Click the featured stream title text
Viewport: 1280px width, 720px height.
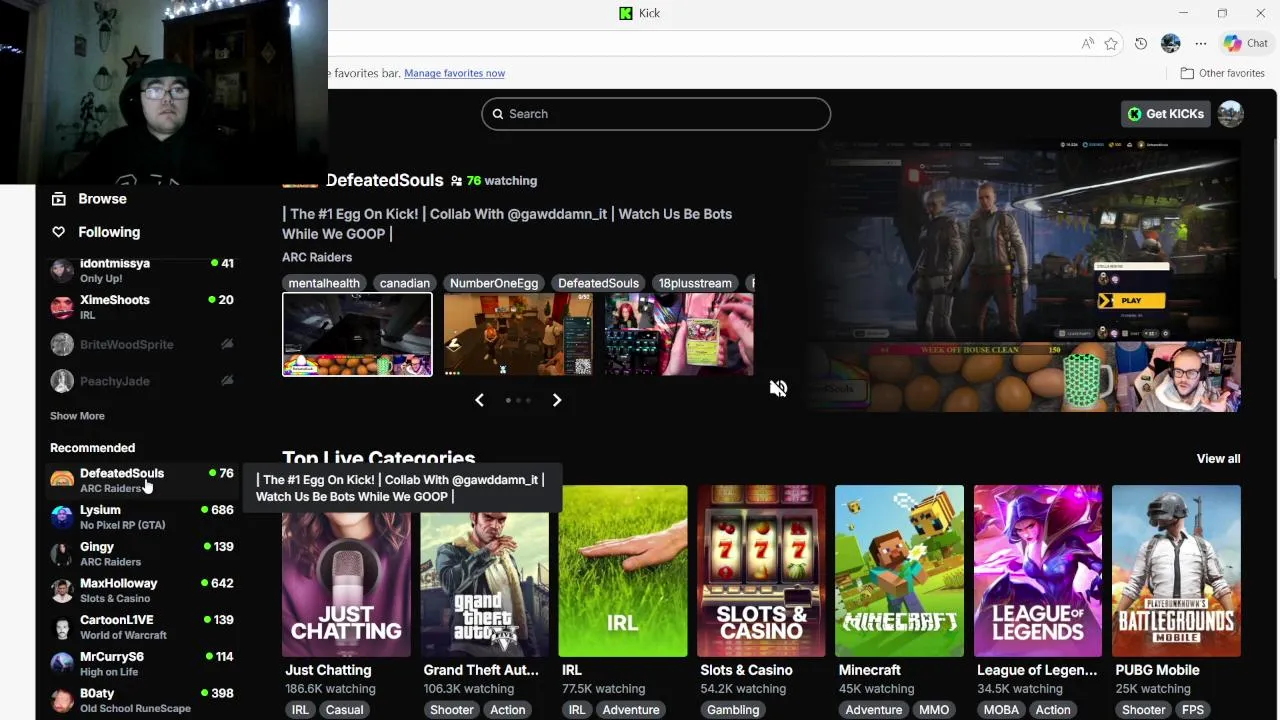[x=507, y=224]
